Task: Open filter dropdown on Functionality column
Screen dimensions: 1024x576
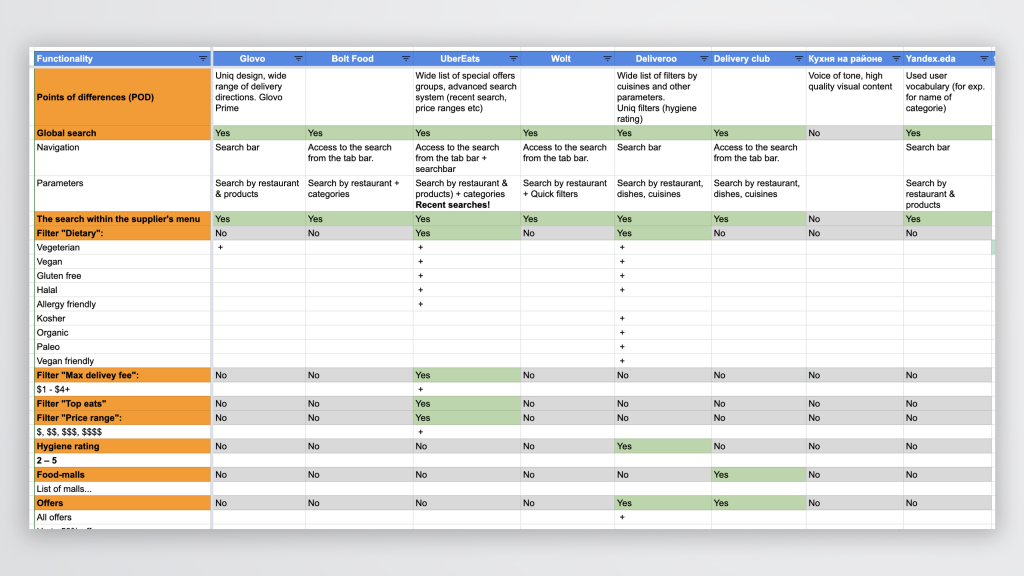Action: [203, 59]
